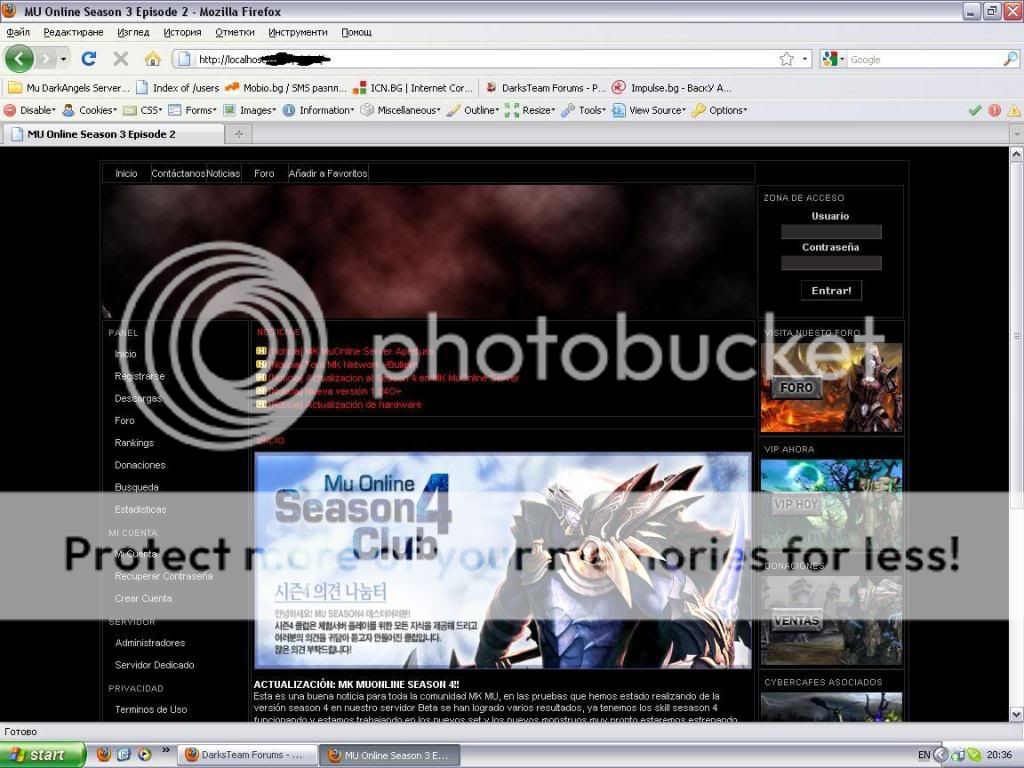Select MU Online Season 3 Episode 2 tab
Viewport: 1024px width, 768px height.
pos(113,134)
